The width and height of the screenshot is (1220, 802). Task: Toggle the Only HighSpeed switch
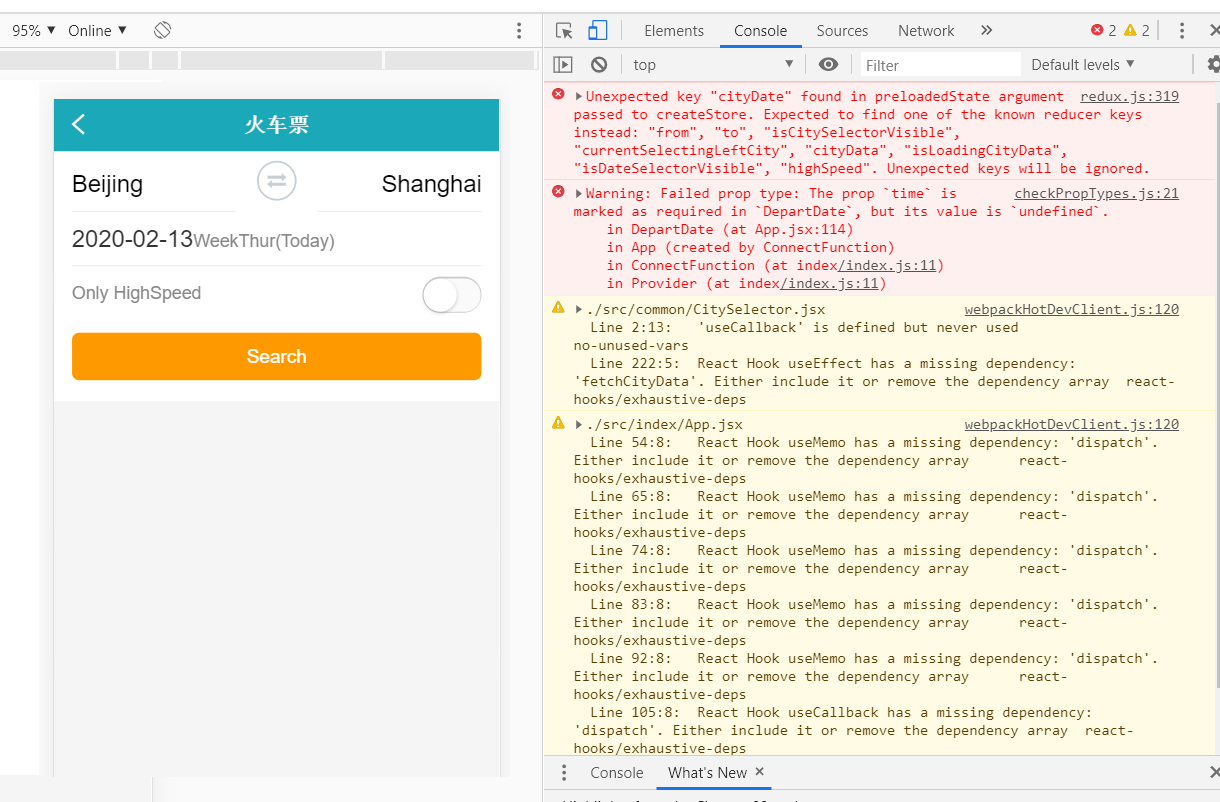452,295
